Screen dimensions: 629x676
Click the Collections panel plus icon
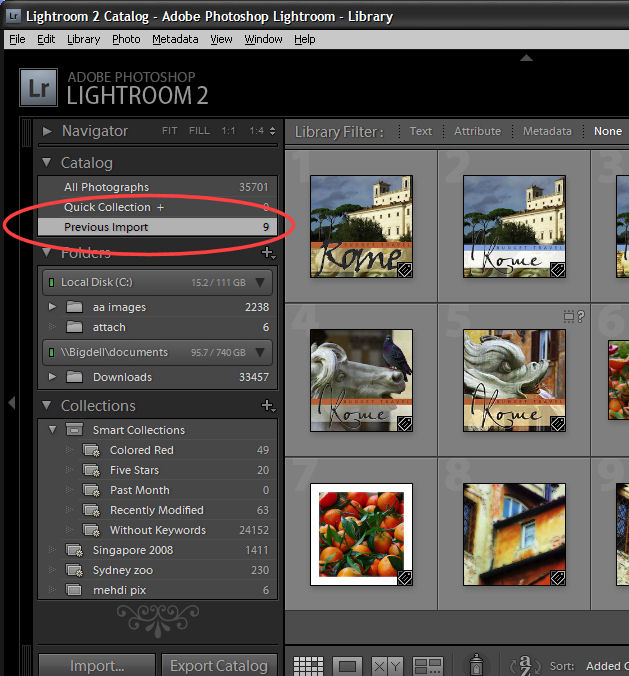tap(268, 405)
